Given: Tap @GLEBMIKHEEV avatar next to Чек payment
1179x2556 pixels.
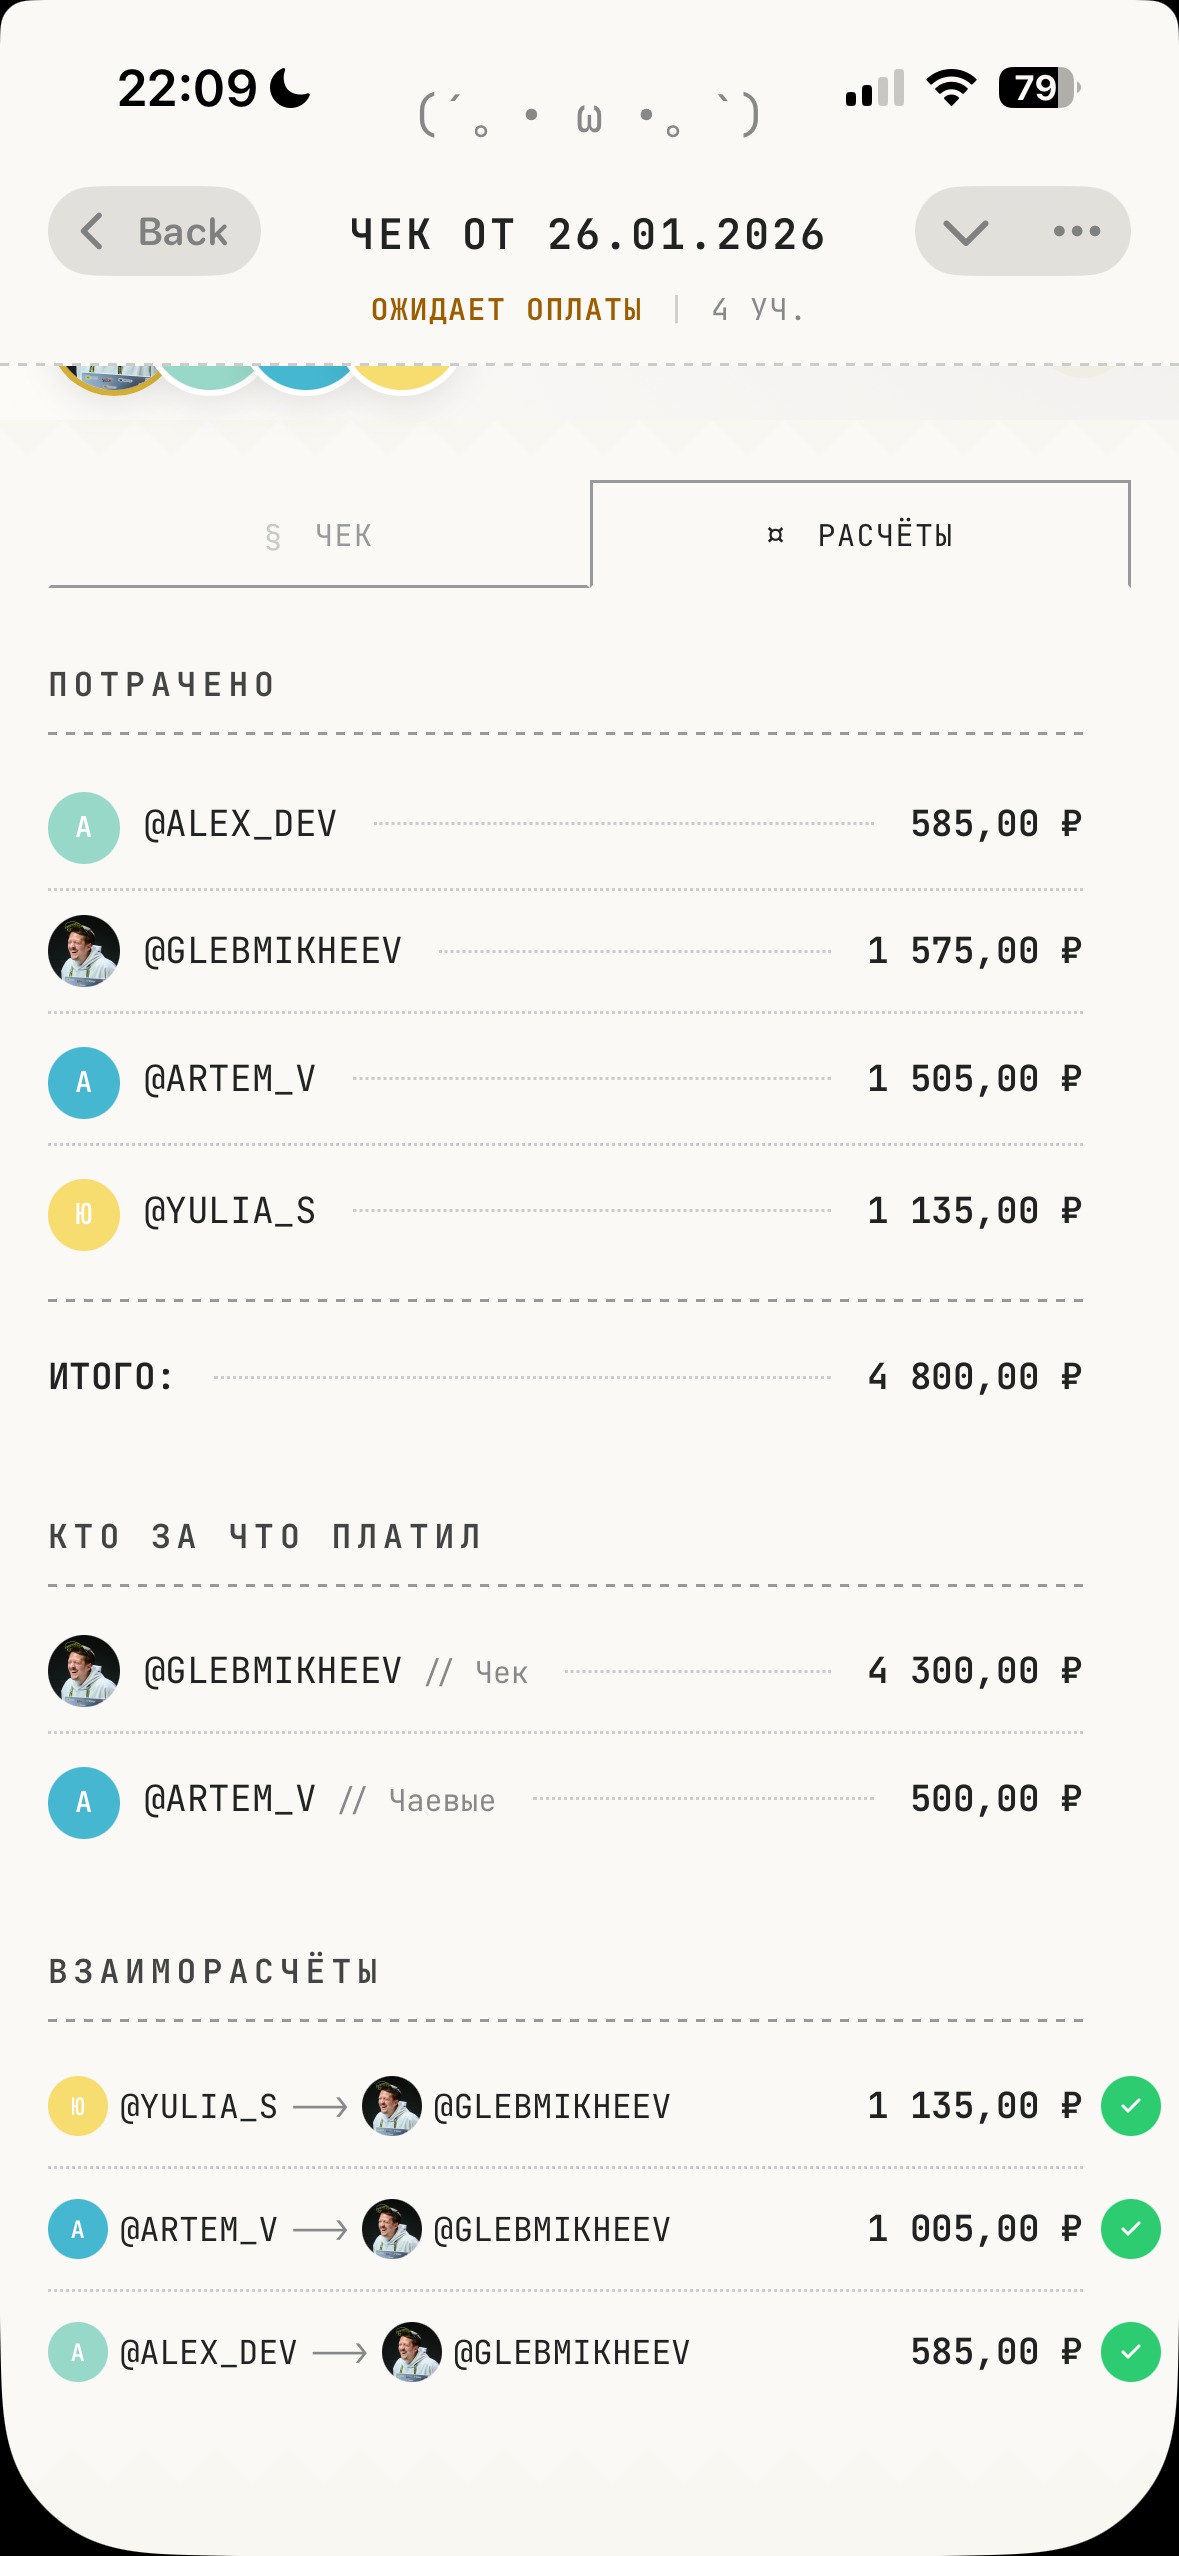Looking at the screenshot, I should (x=84, y=1671).
